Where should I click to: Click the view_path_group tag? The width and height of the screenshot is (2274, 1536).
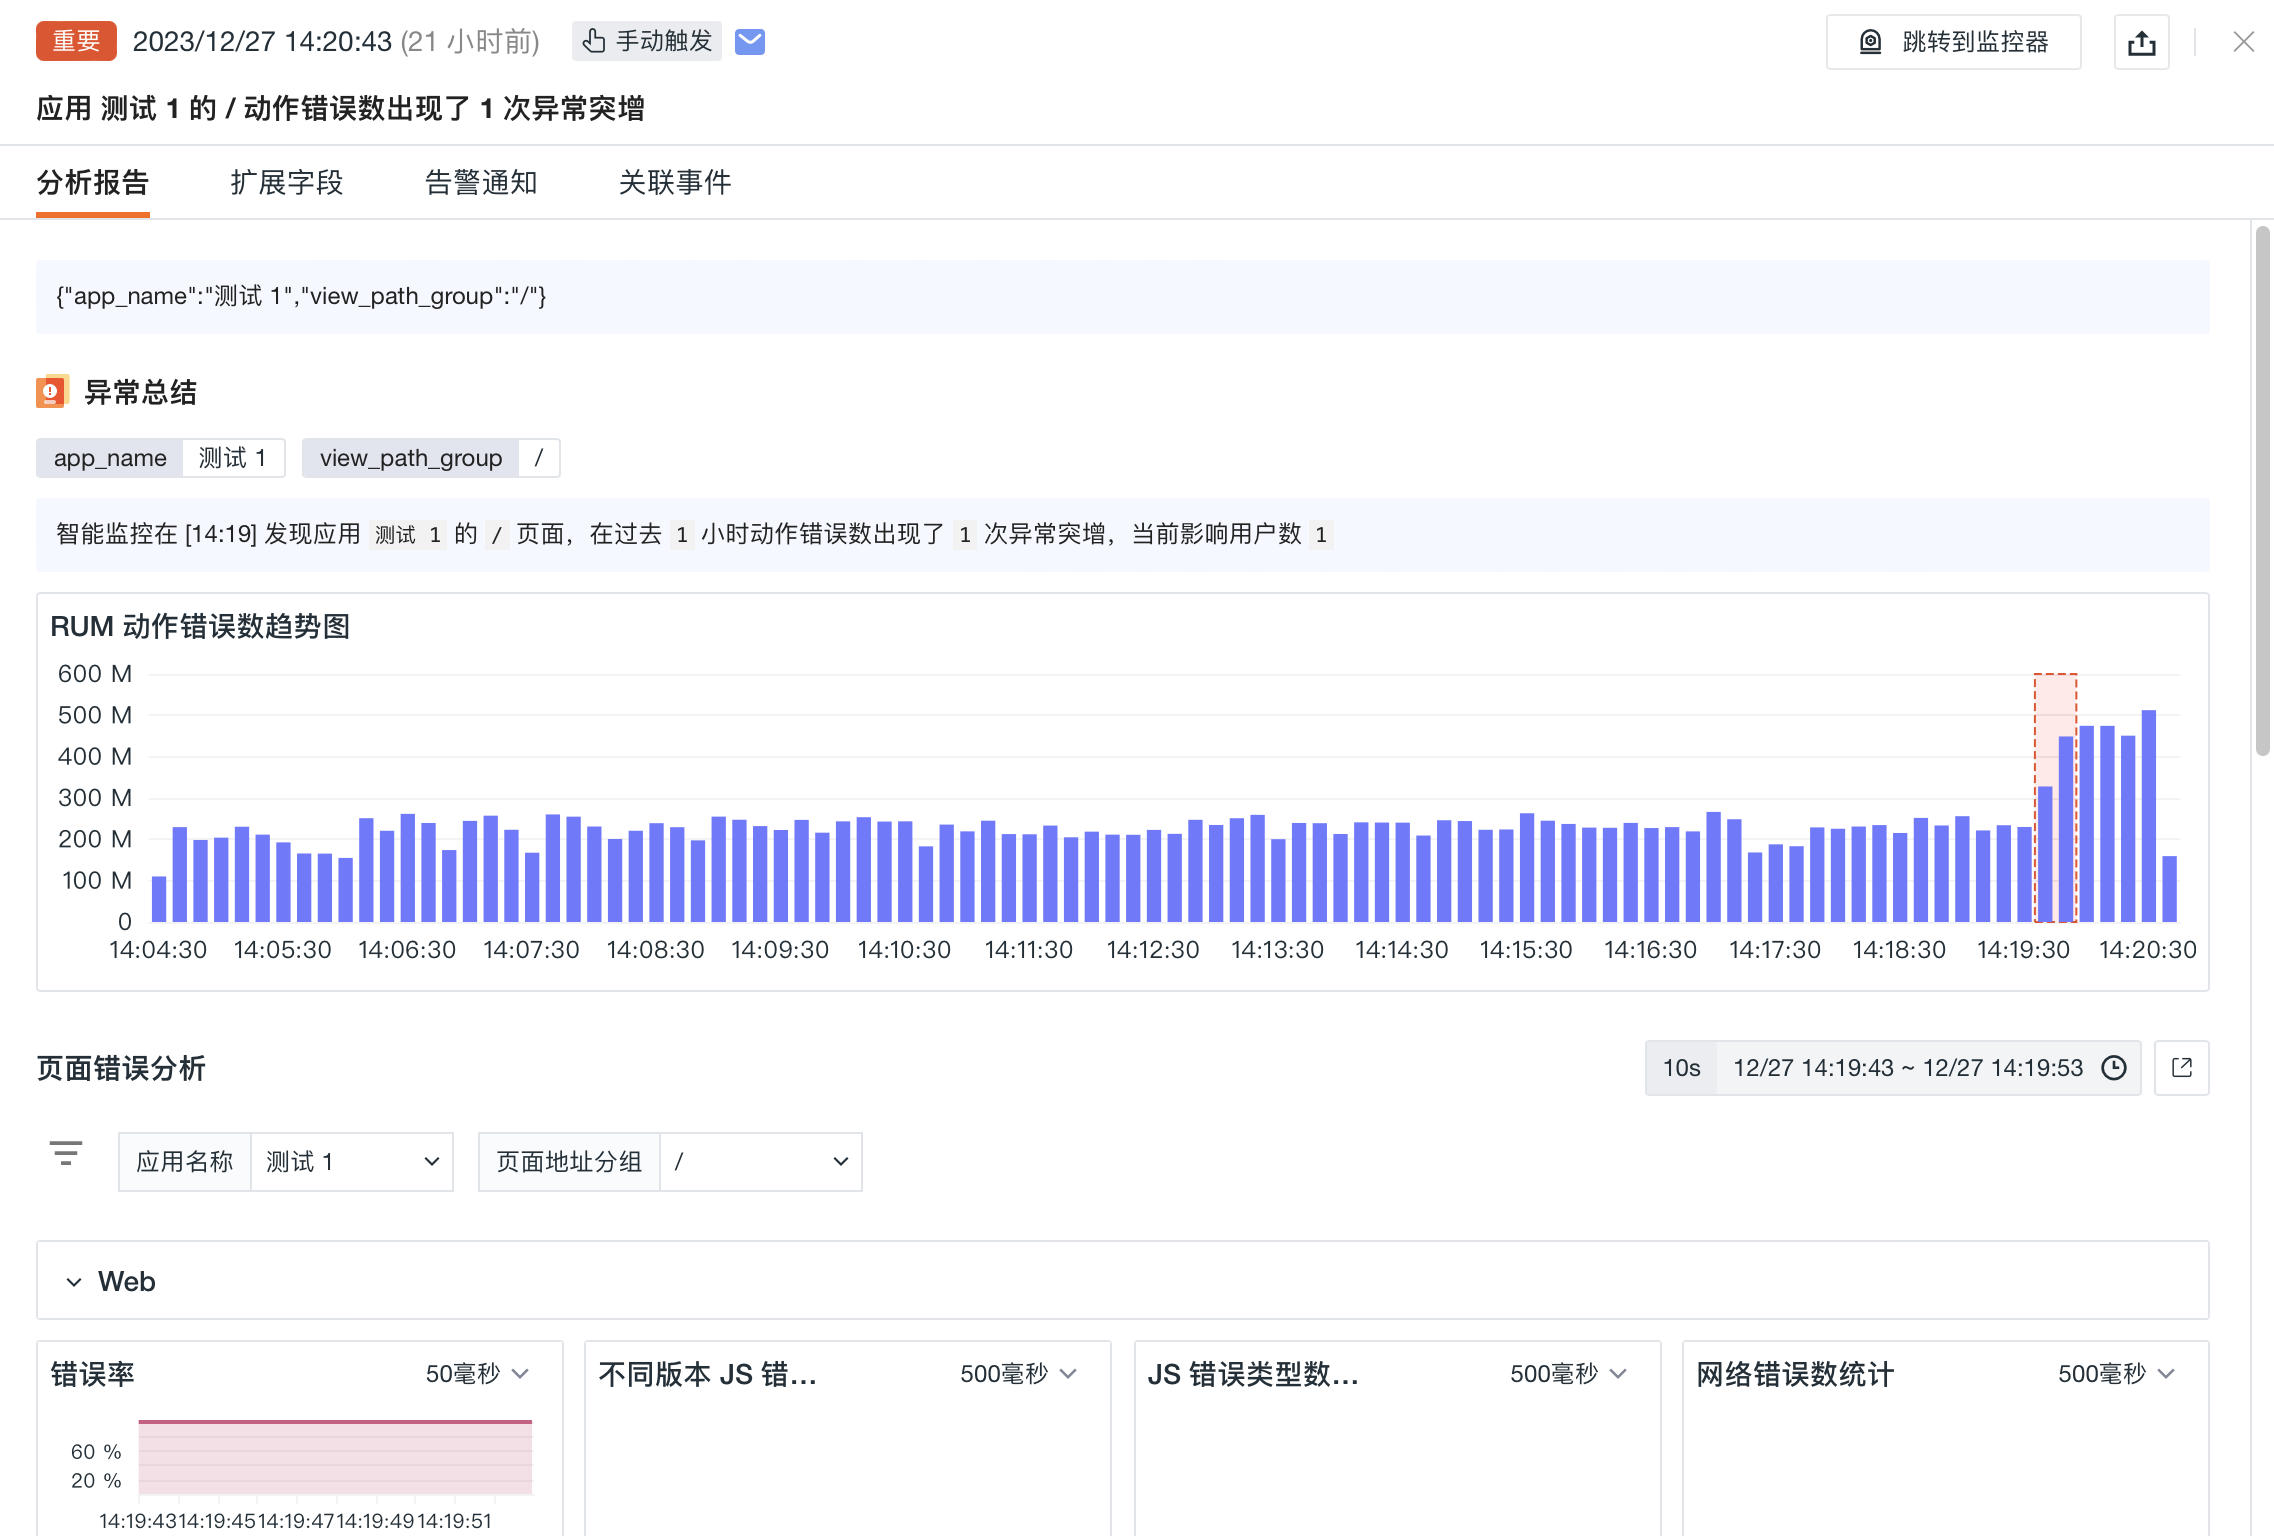(x=431, y=458)
